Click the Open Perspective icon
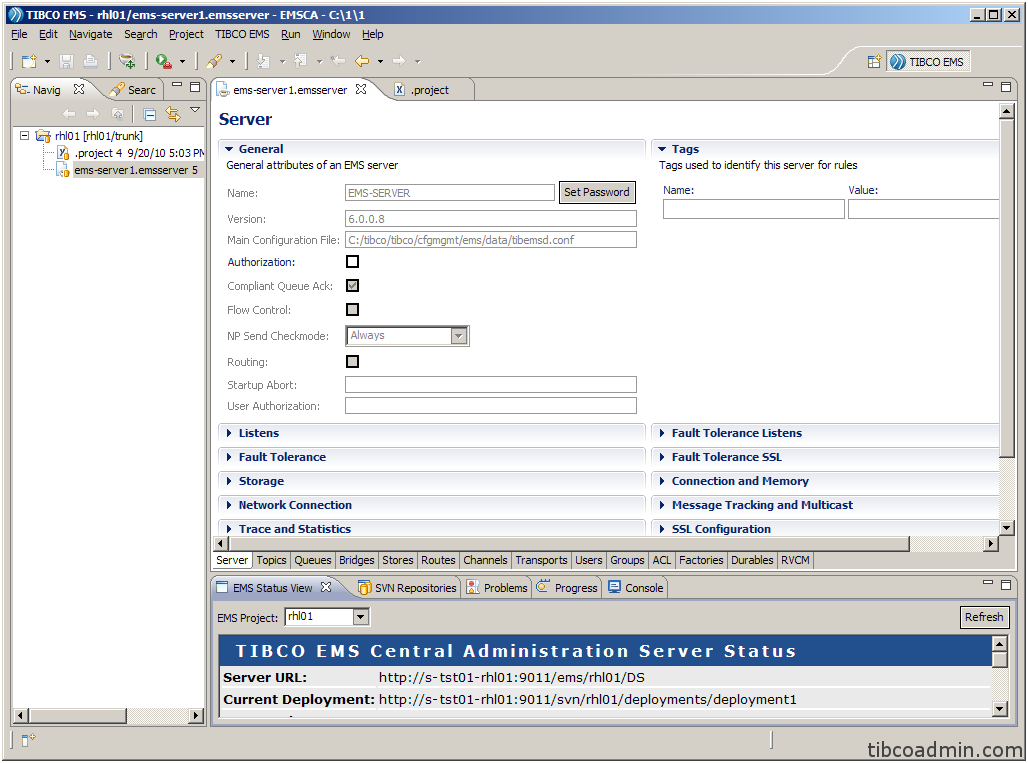This screenshot has width=1028, height=763. point(874,62)
